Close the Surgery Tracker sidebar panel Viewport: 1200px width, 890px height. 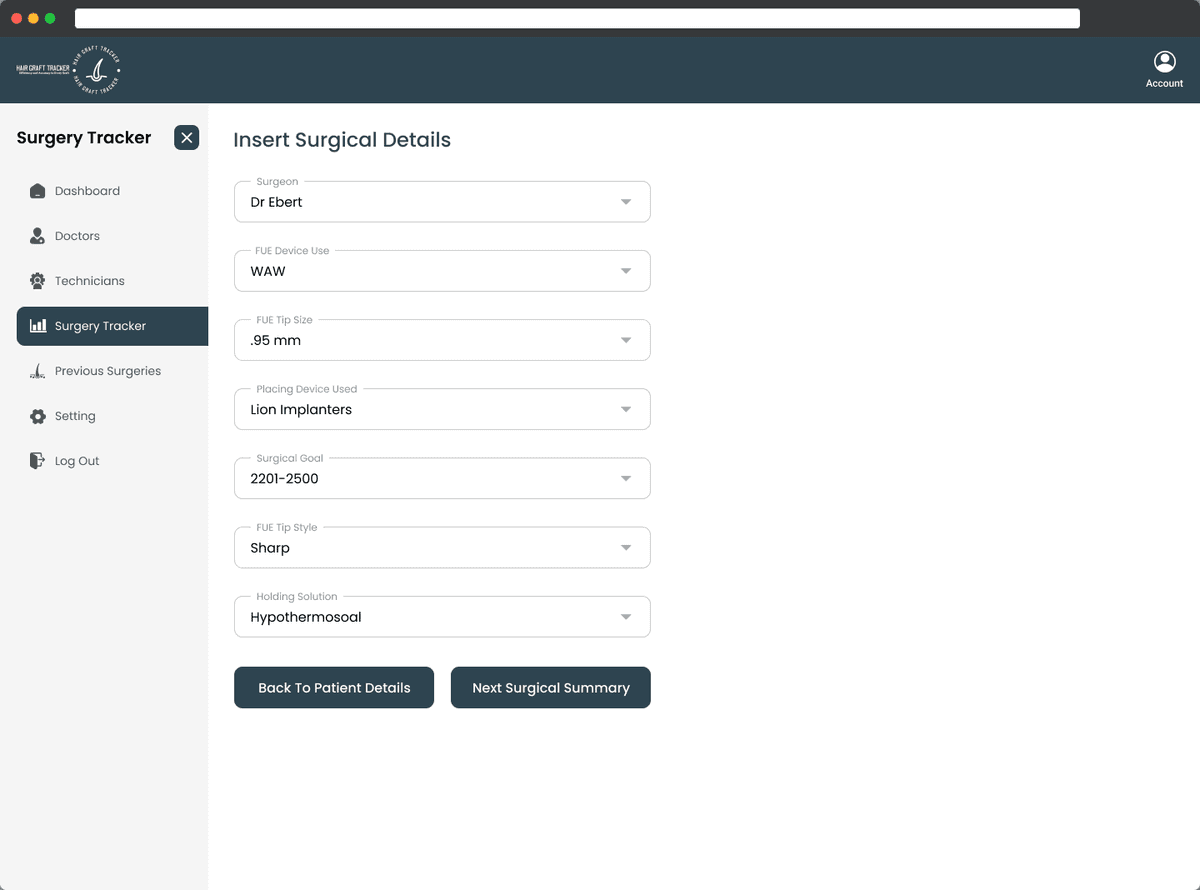click(x=186, y=138)
